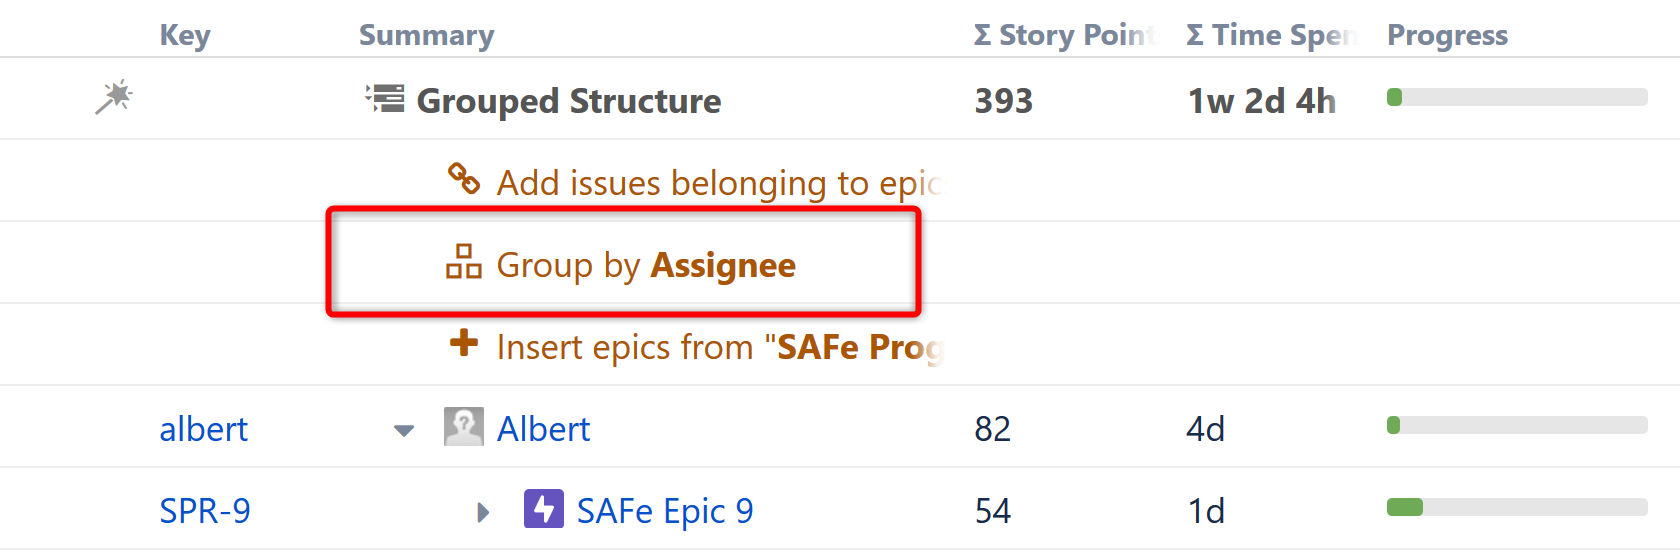1680x555 pixels.
Task: Expand SAFe Epic 9 children
Action: click(484, 513)
